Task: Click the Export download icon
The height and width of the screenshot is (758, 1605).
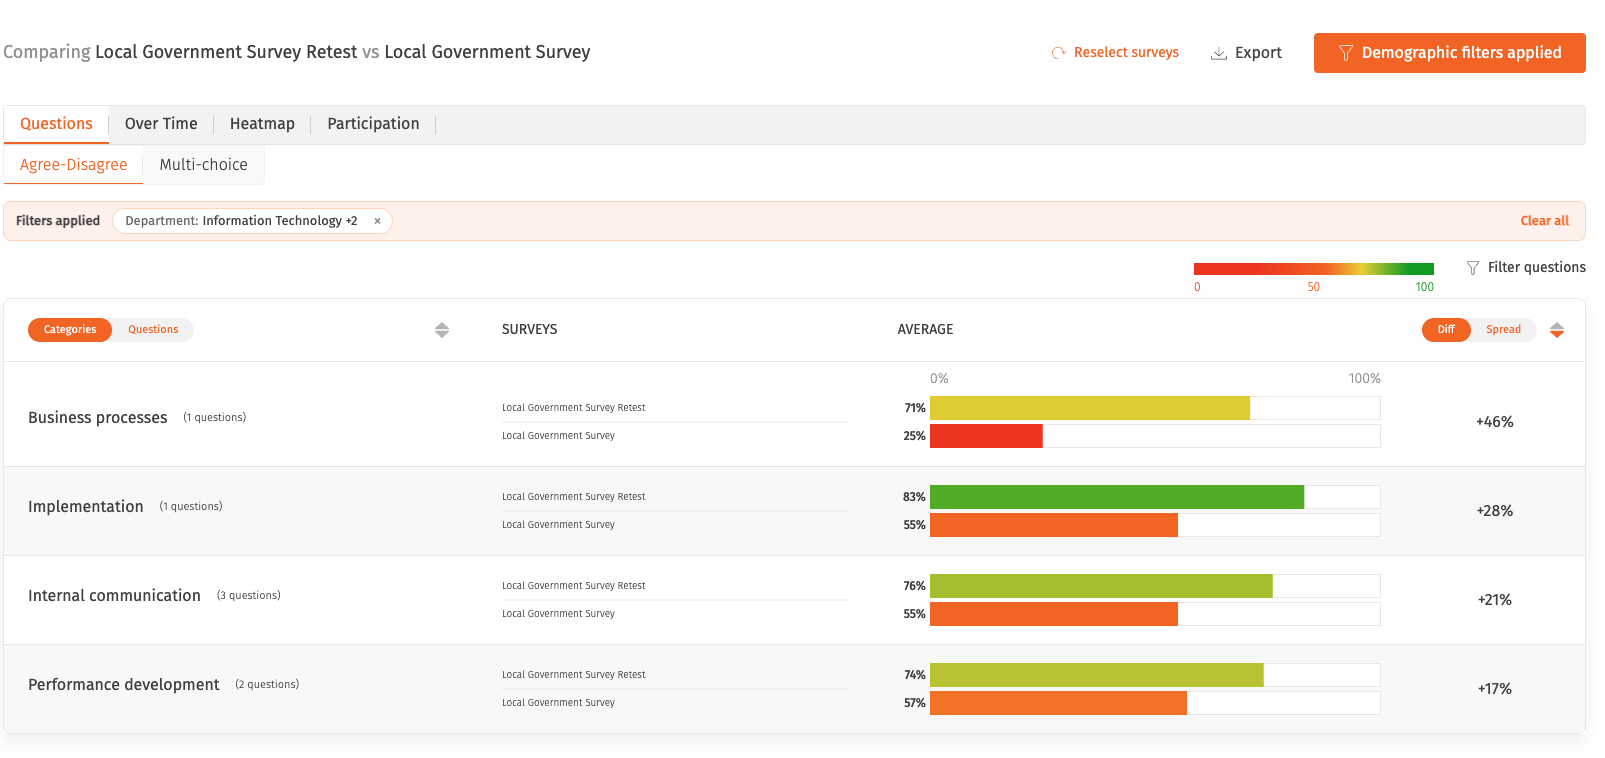Action: pos(1219,53)
